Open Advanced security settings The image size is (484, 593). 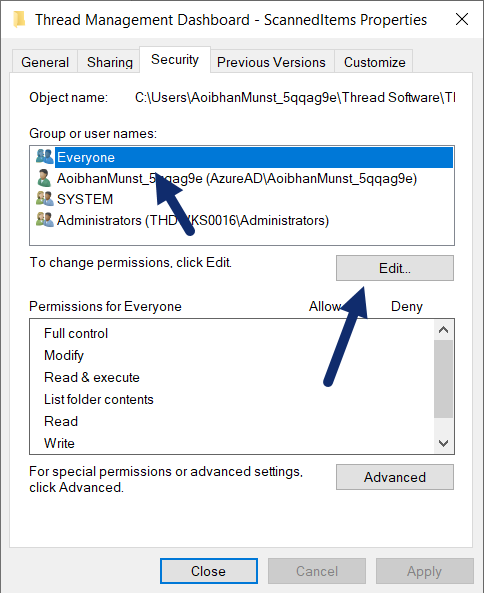[395, 477]
